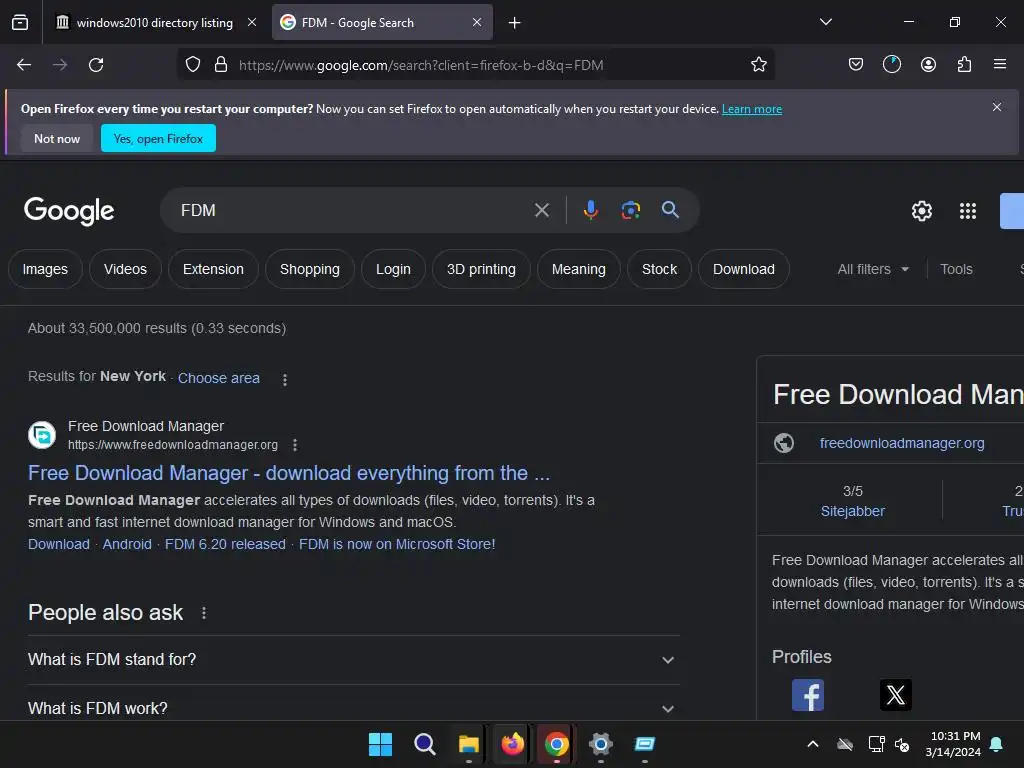
Task: Start Google voice search microphone
Action: point(590,210)
